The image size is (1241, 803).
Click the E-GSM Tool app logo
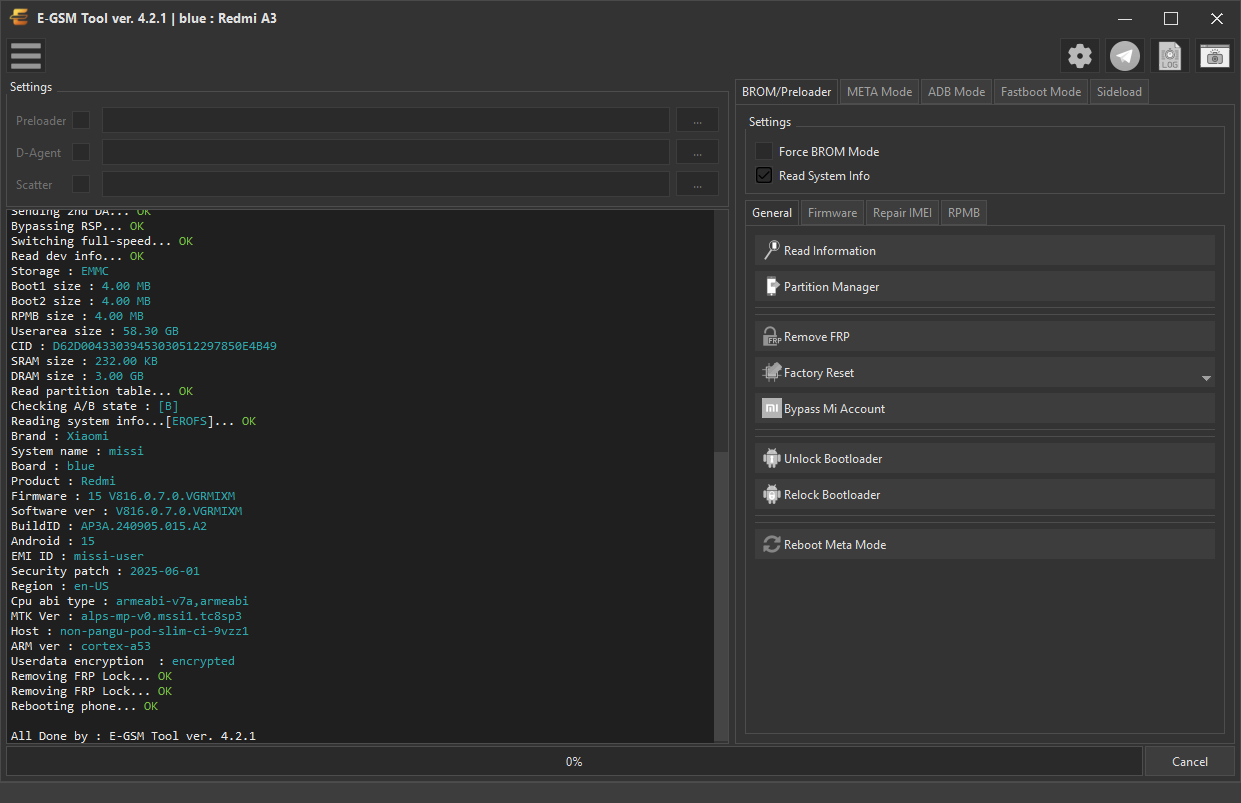click(20, 18)
